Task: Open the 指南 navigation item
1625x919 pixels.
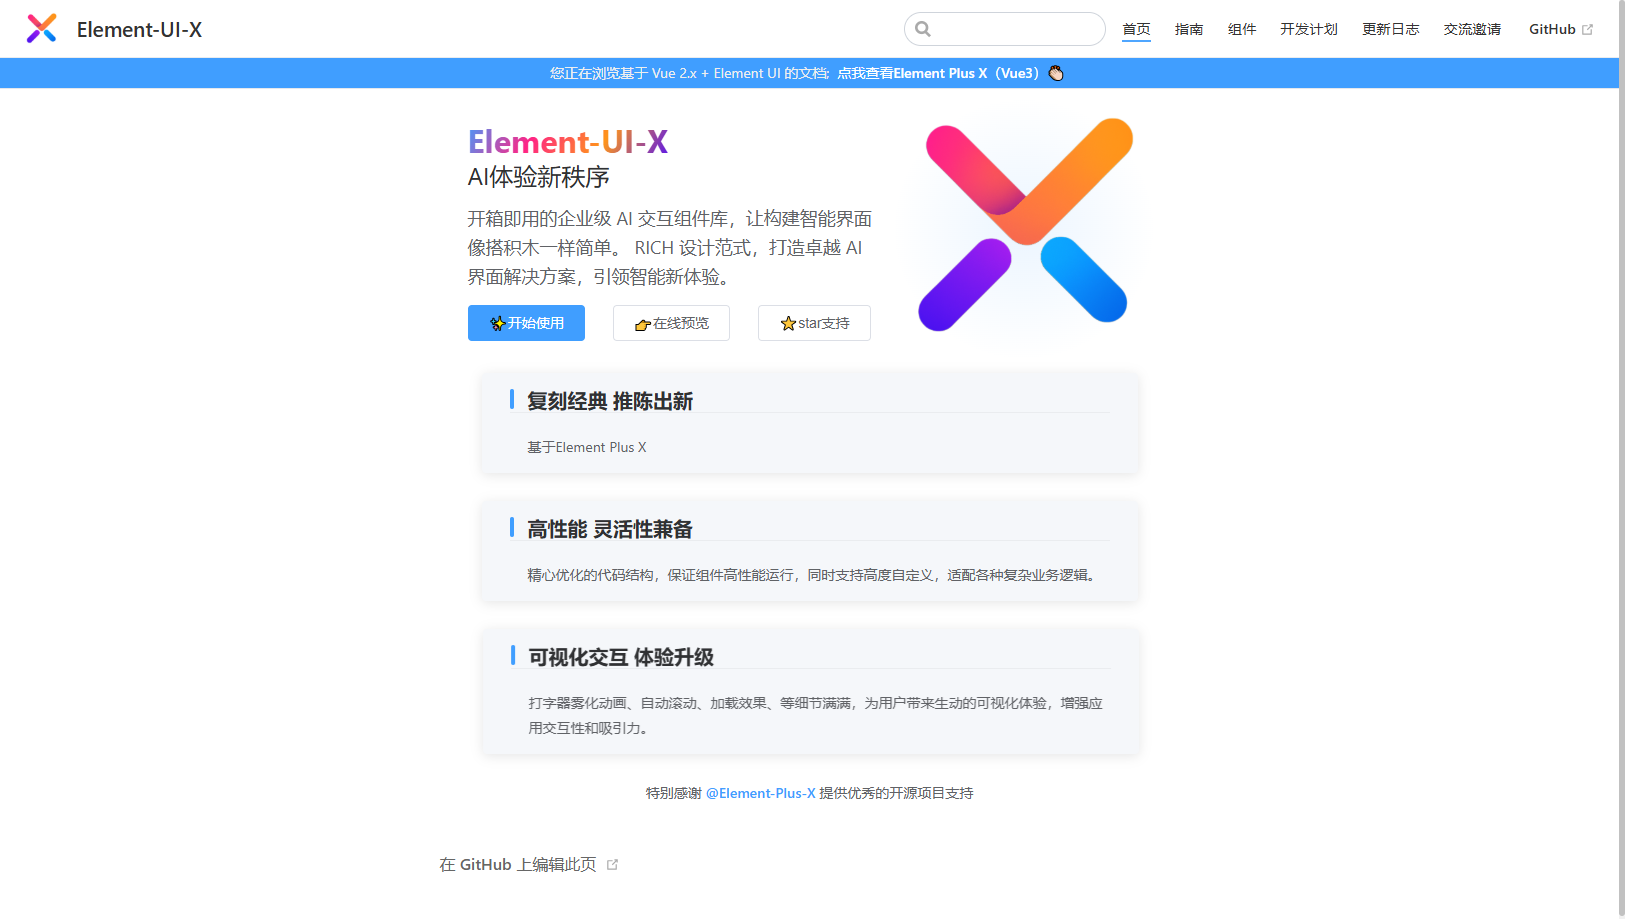Action: click(x=1189, y=29)
